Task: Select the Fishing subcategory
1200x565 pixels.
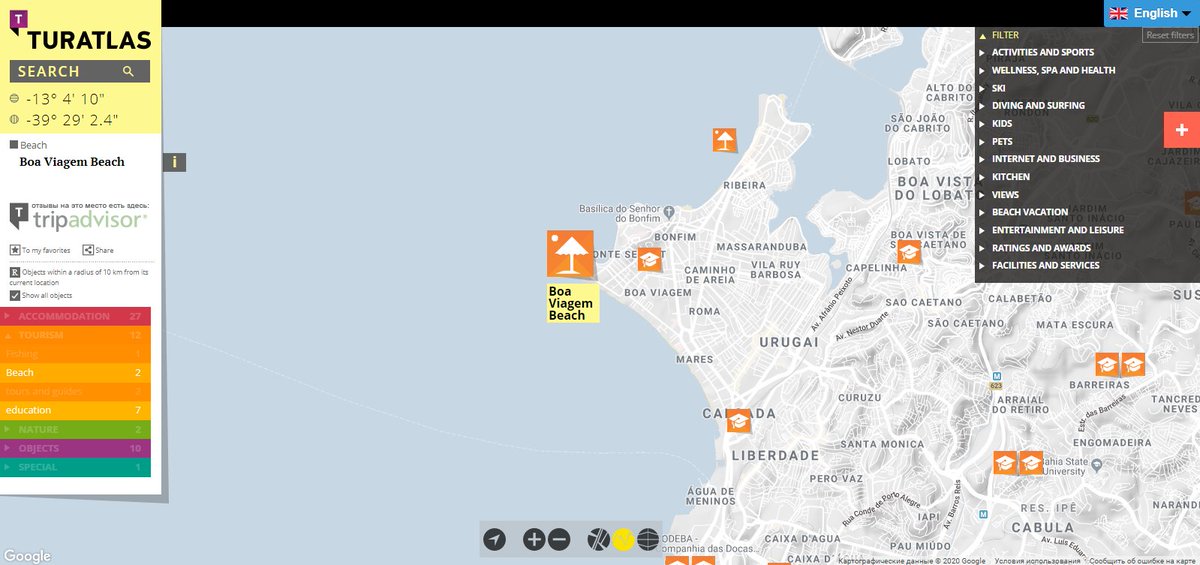Action: point(75,354)
